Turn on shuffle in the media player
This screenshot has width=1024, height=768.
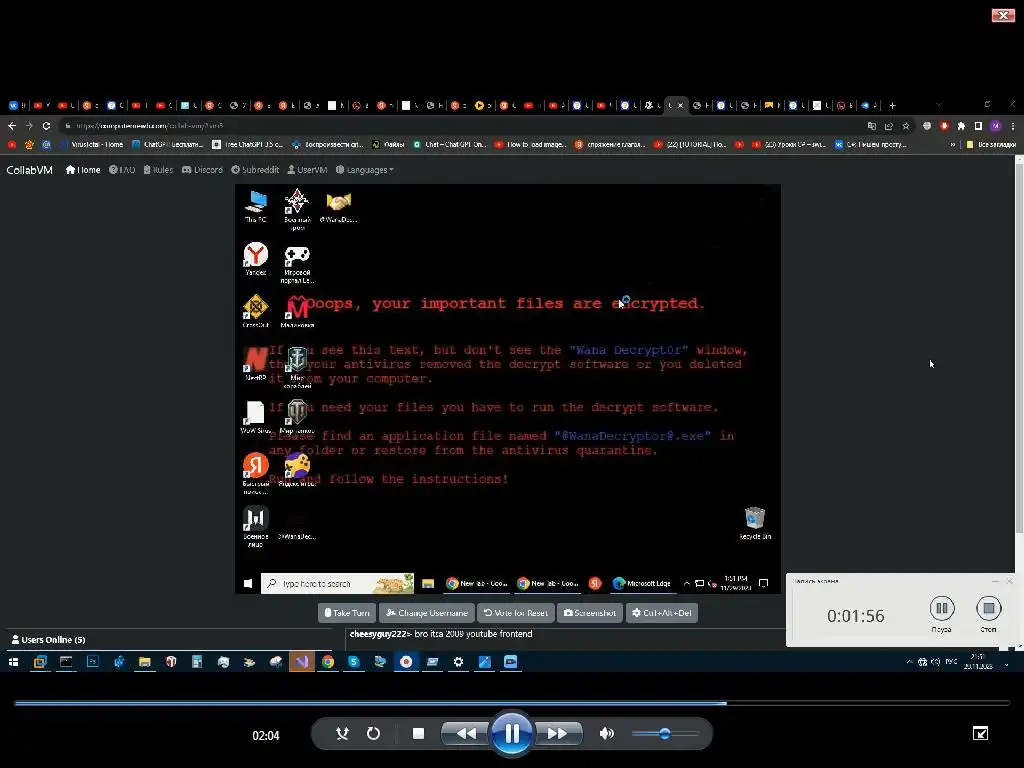pyautogui.click(x=342, y=733)
